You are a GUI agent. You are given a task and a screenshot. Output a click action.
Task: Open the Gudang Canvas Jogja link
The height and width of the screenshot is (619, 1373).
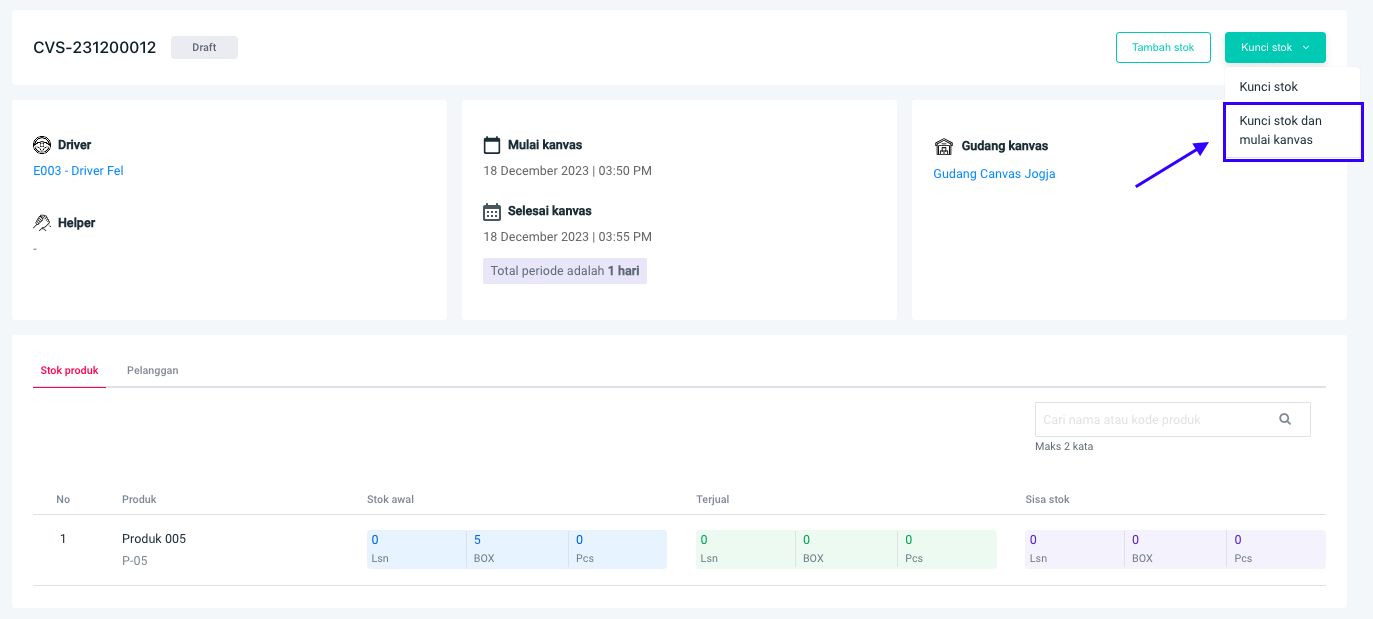click(994, 174)
